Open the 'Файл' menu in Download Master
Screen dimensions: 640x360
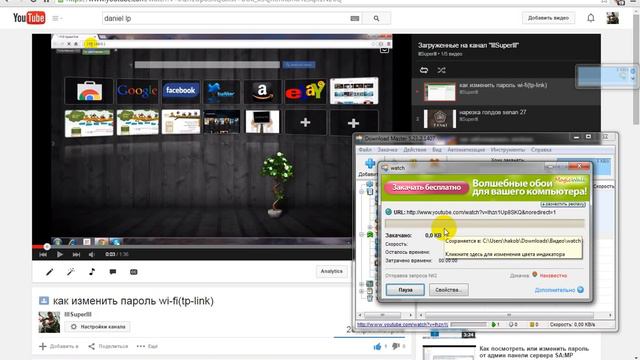point(365,150)
